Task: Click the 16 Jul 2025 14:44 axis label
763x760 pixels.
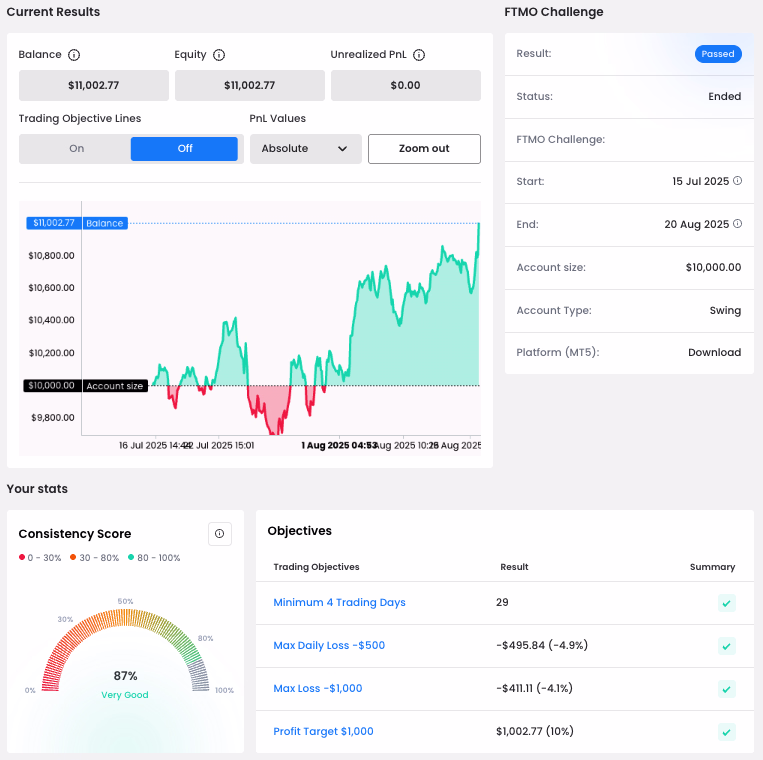Action: pyautogui.click(x=153, y=445)
